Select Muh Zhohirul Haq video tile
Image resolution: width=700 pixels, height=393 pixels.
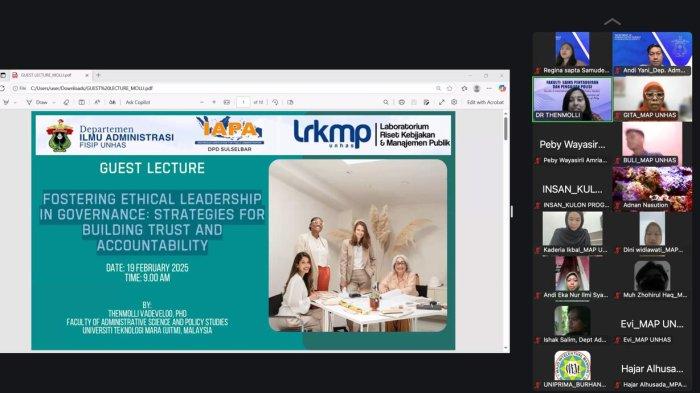(652, 279)
